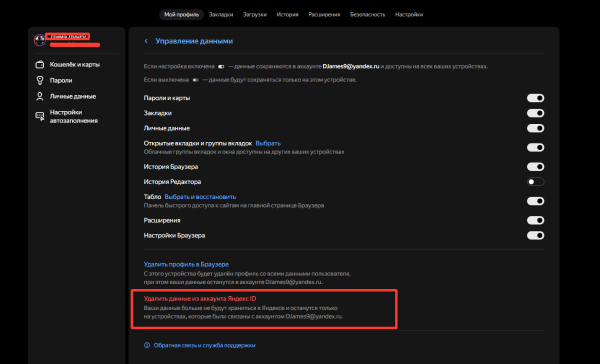Image resolution: width=600 pixels, height=364 pixels.
Task: Click the info icon beside Обратная связь
Action: [147, 345]
